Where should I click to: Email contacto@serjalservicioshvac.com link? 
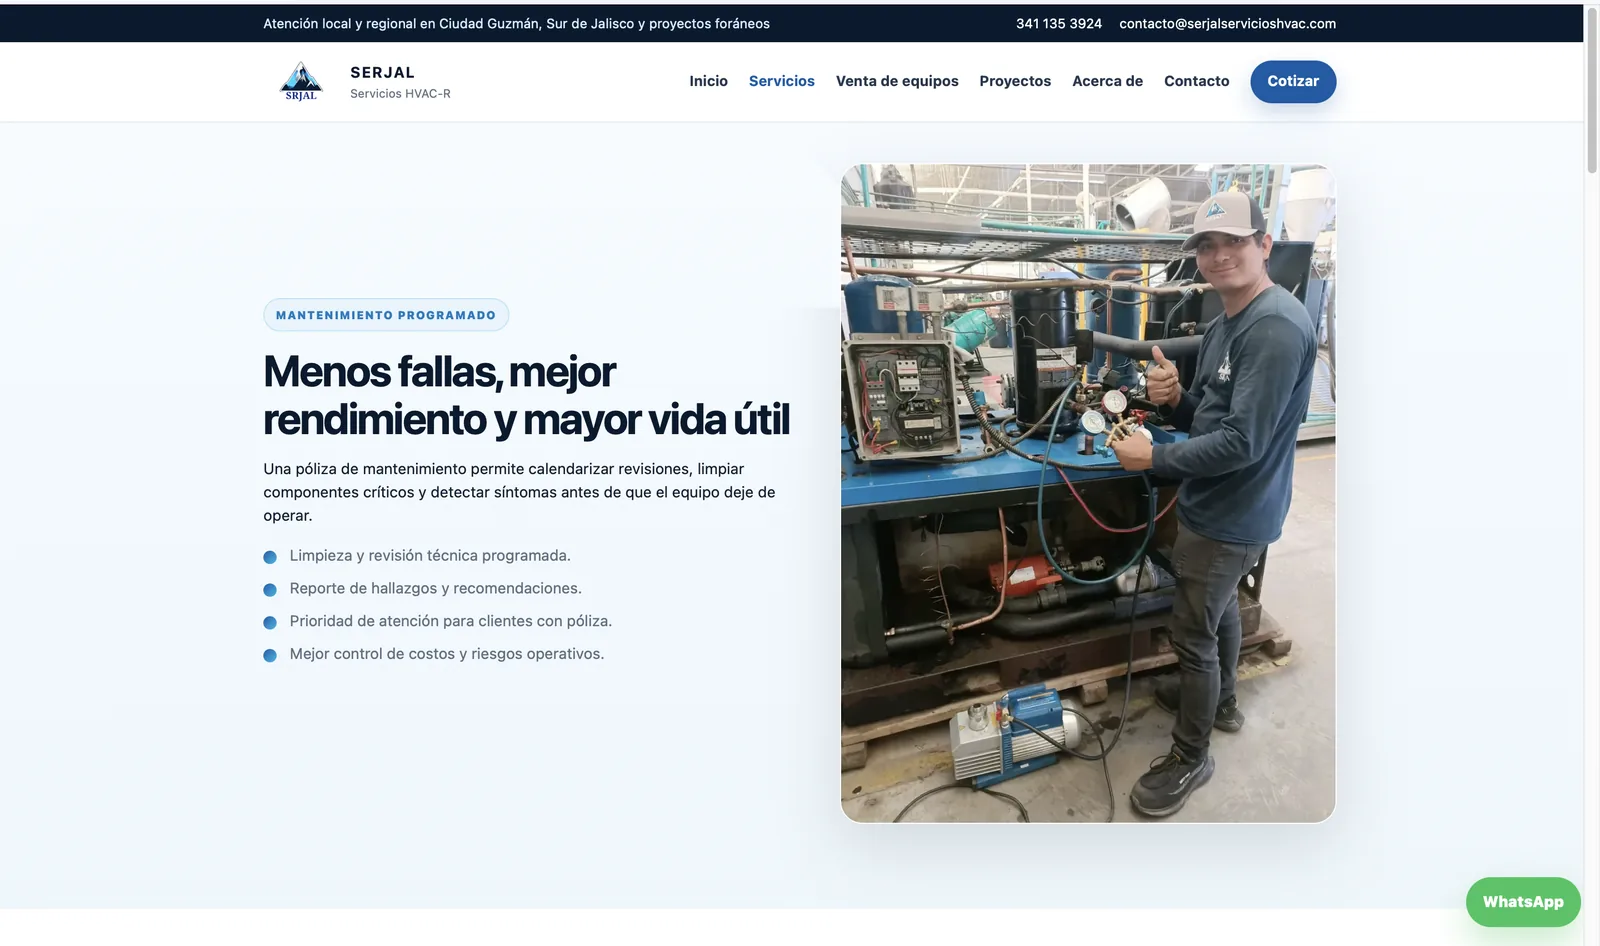[x=1227, y=23]
